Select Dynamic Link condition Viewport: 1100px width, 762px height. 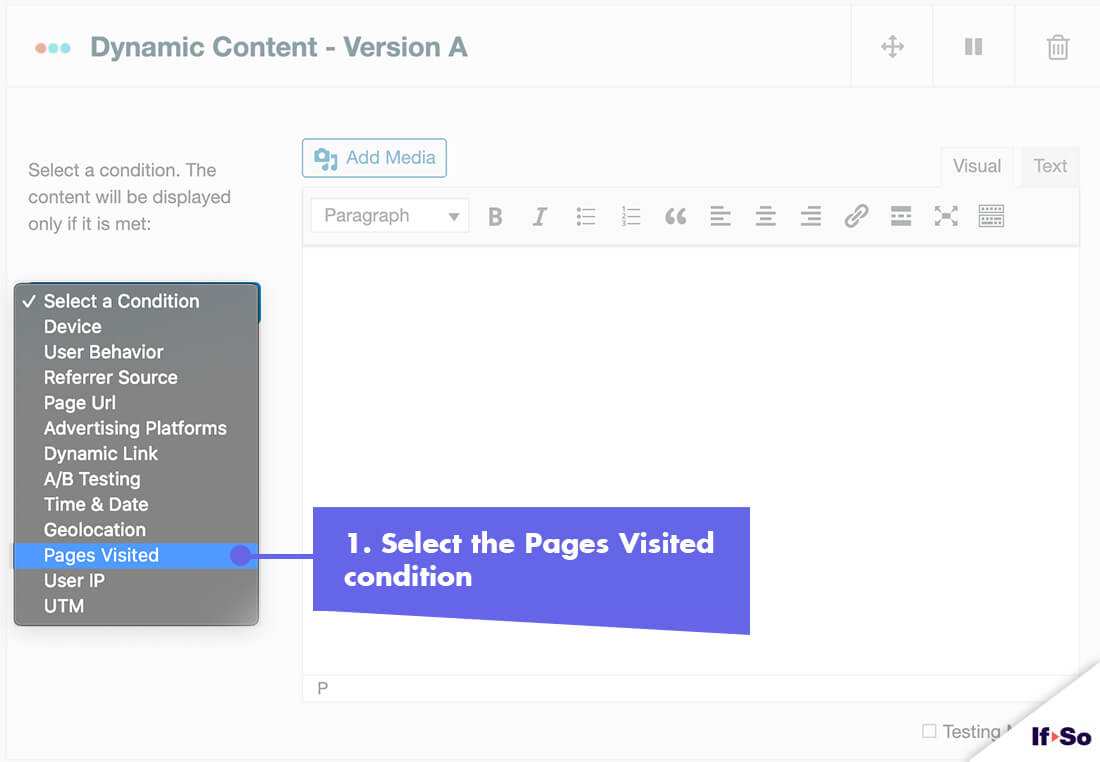click(x=136, y=453)
